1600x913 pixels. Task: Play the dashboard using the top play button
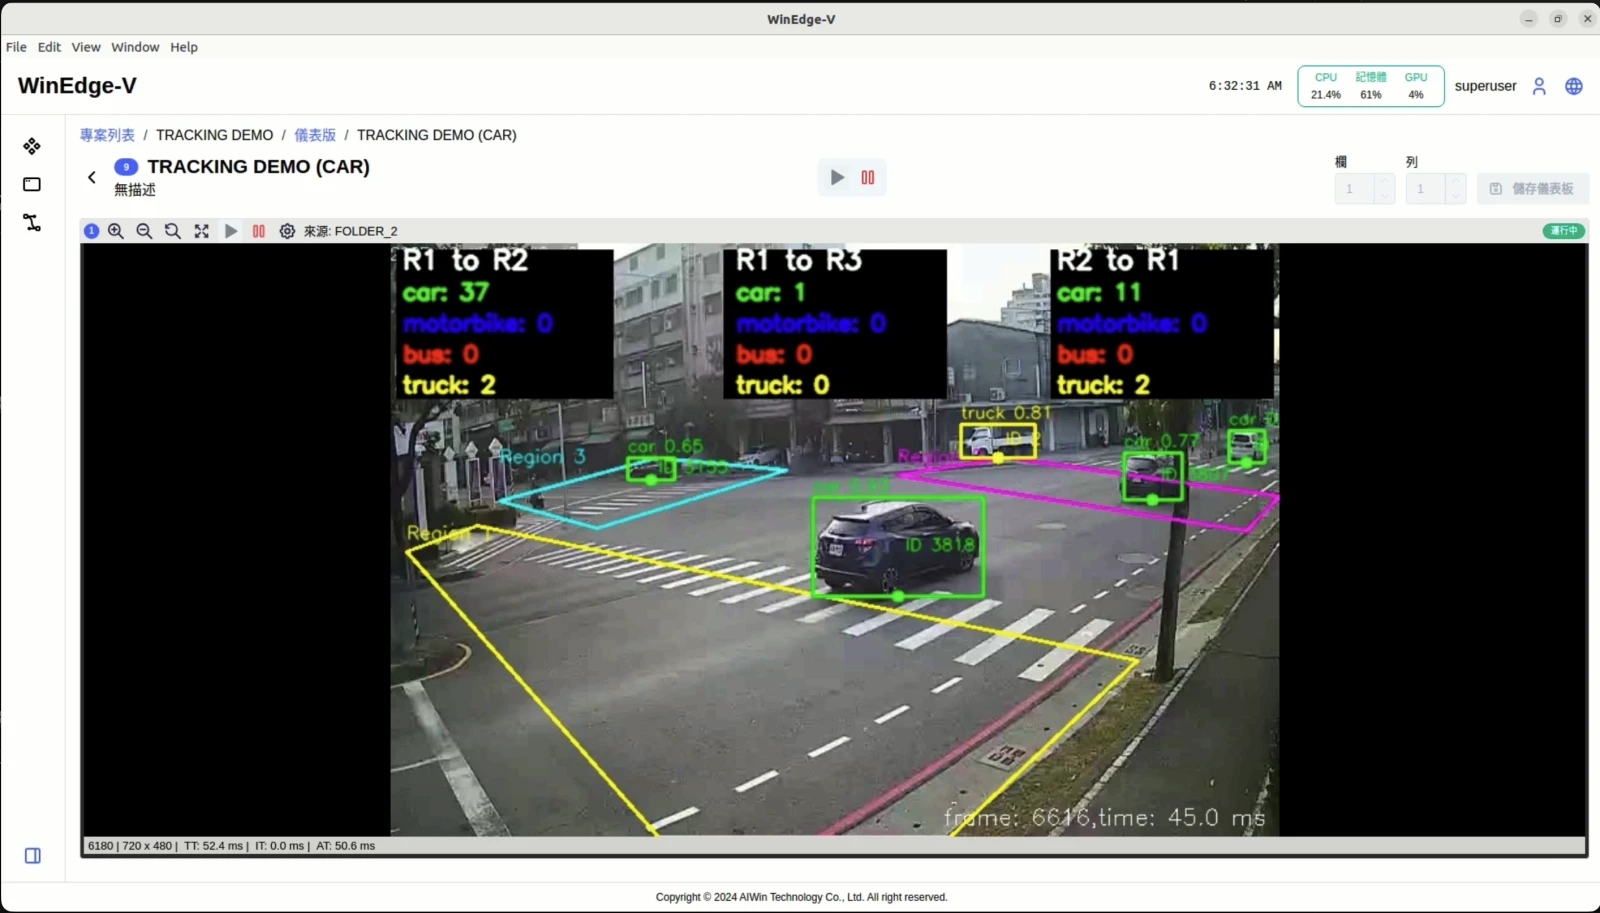pyautogui.click(x=837, y=177)
